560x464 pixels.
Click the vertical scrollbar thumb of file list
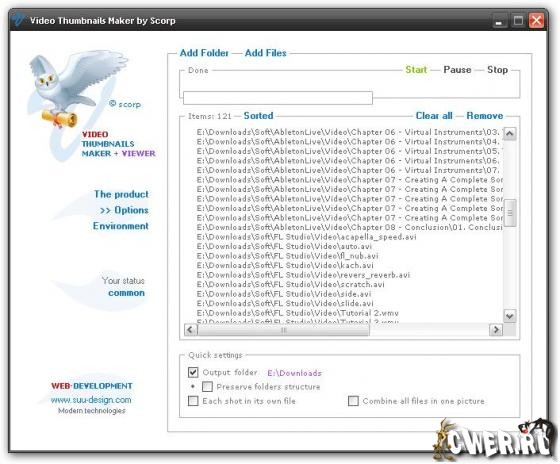point(510,213)
